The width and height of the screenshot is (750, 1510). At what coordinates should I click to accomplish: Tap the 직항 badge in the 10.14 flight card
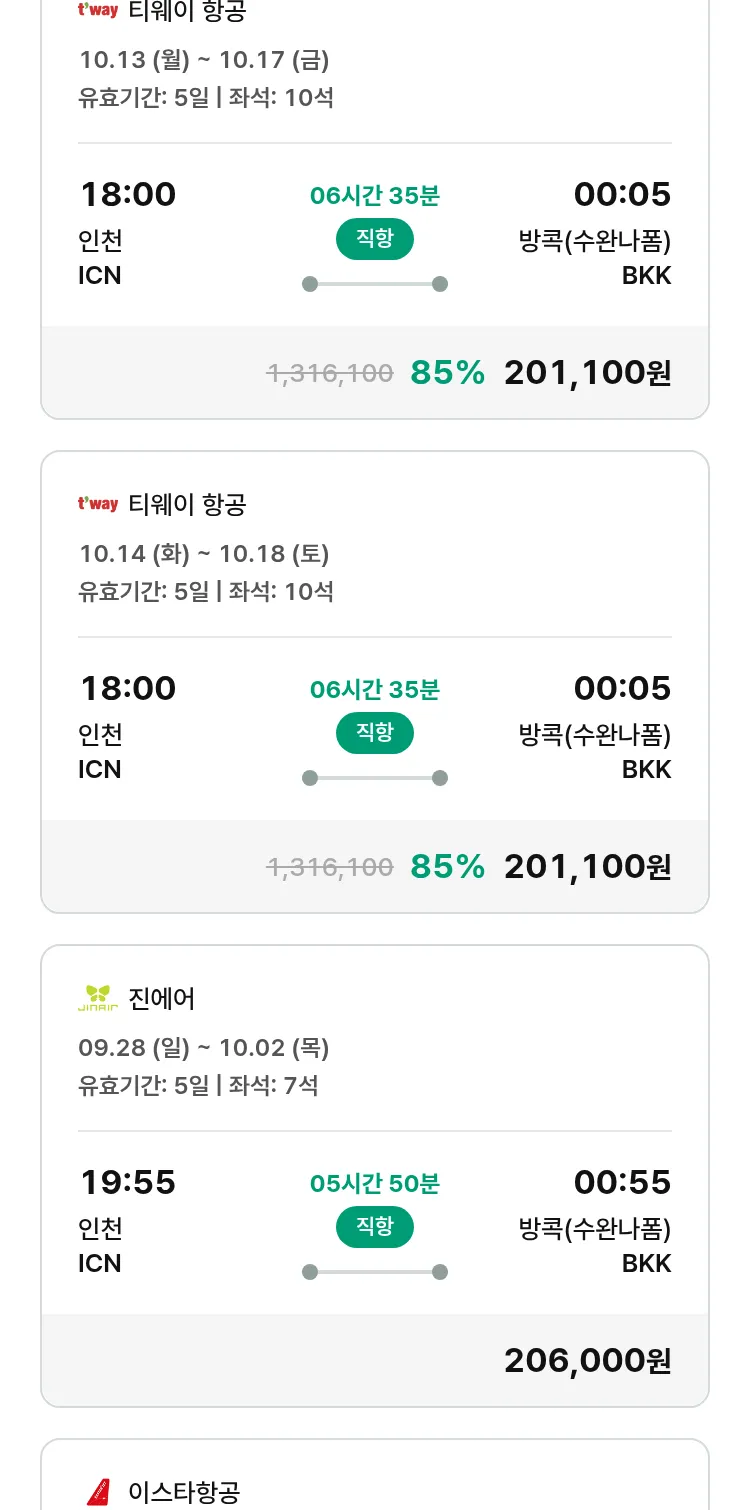374,733
